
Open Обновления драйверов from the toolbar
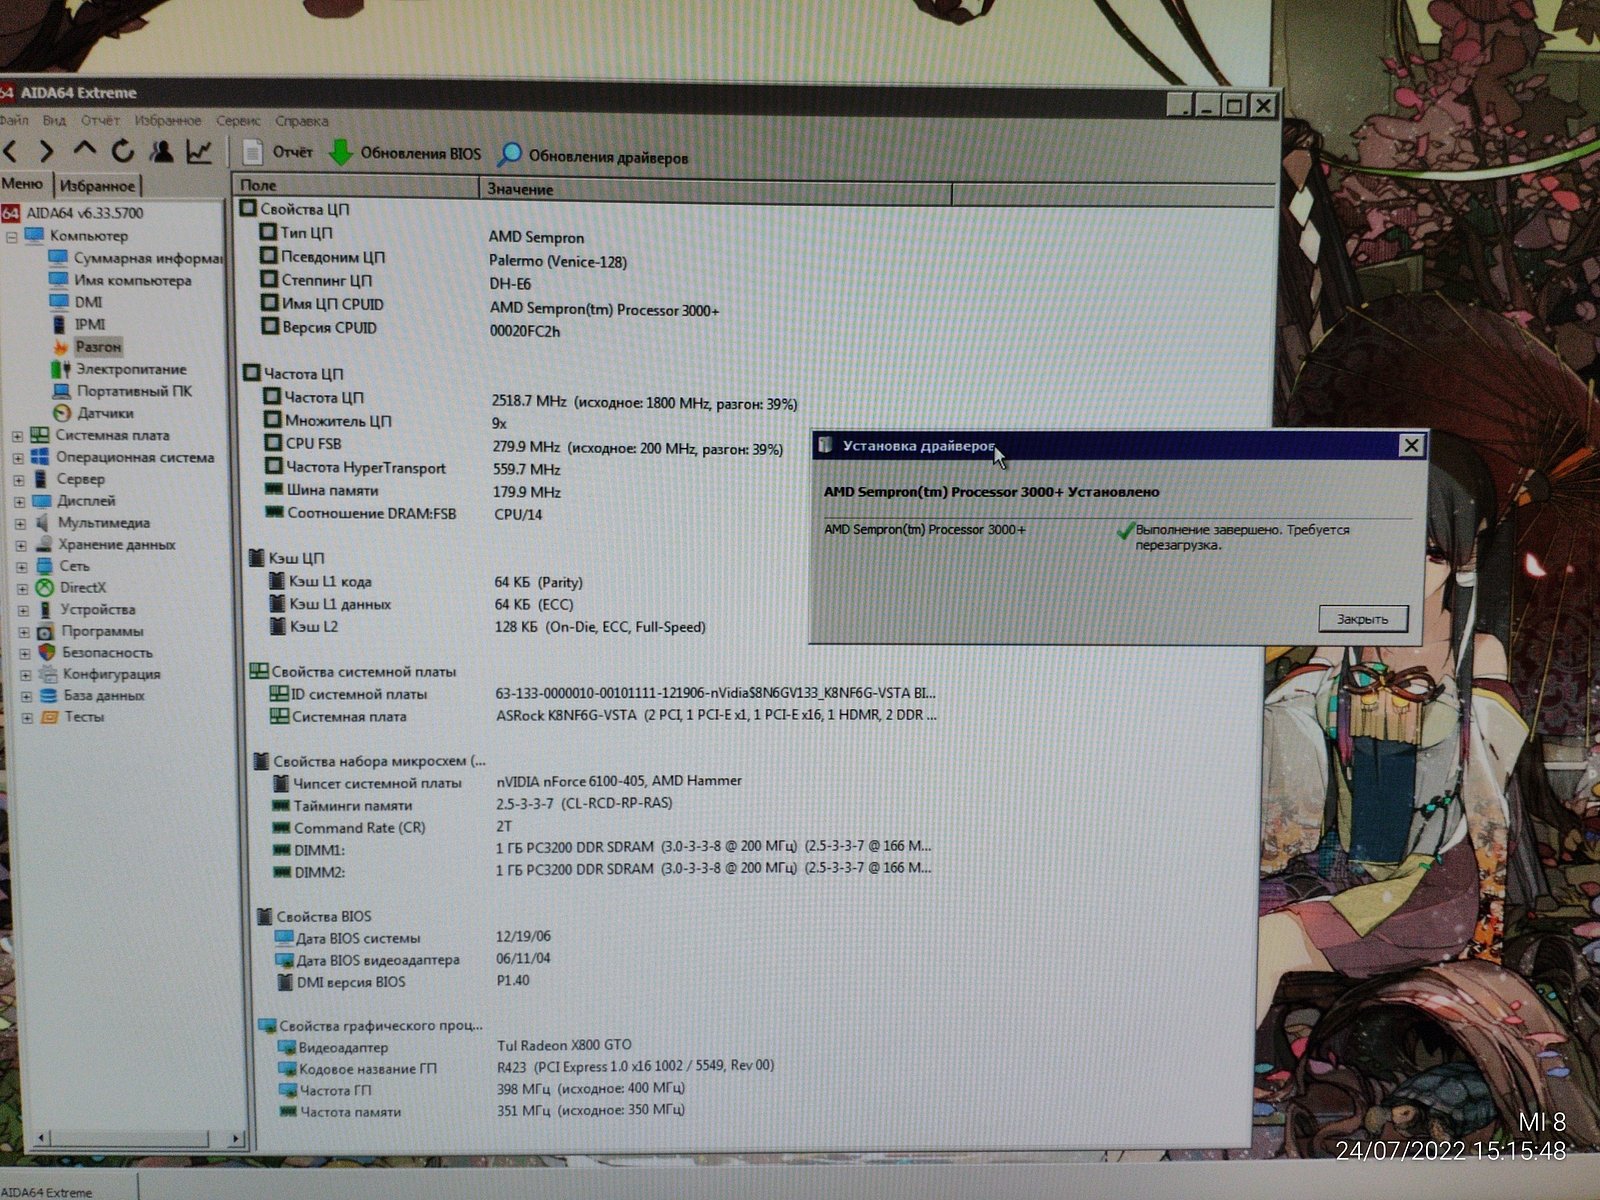tap(594, 156)
